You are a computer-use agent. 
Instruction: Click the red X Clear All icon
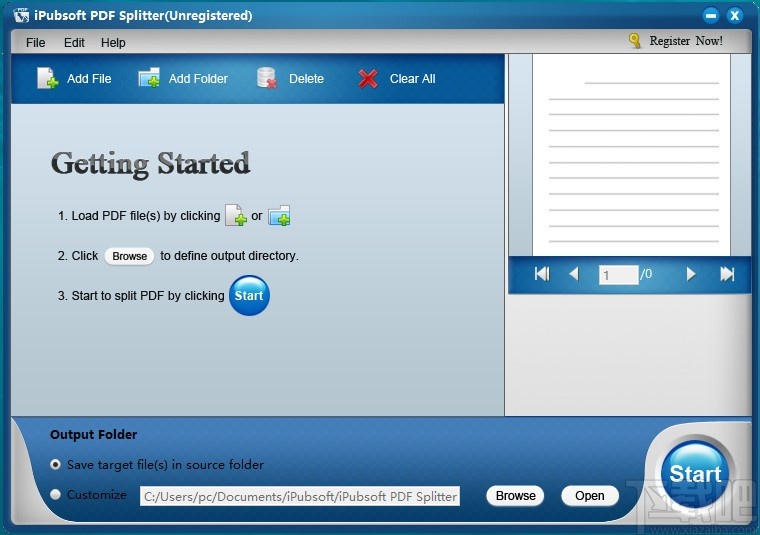[x=368, y=79]
